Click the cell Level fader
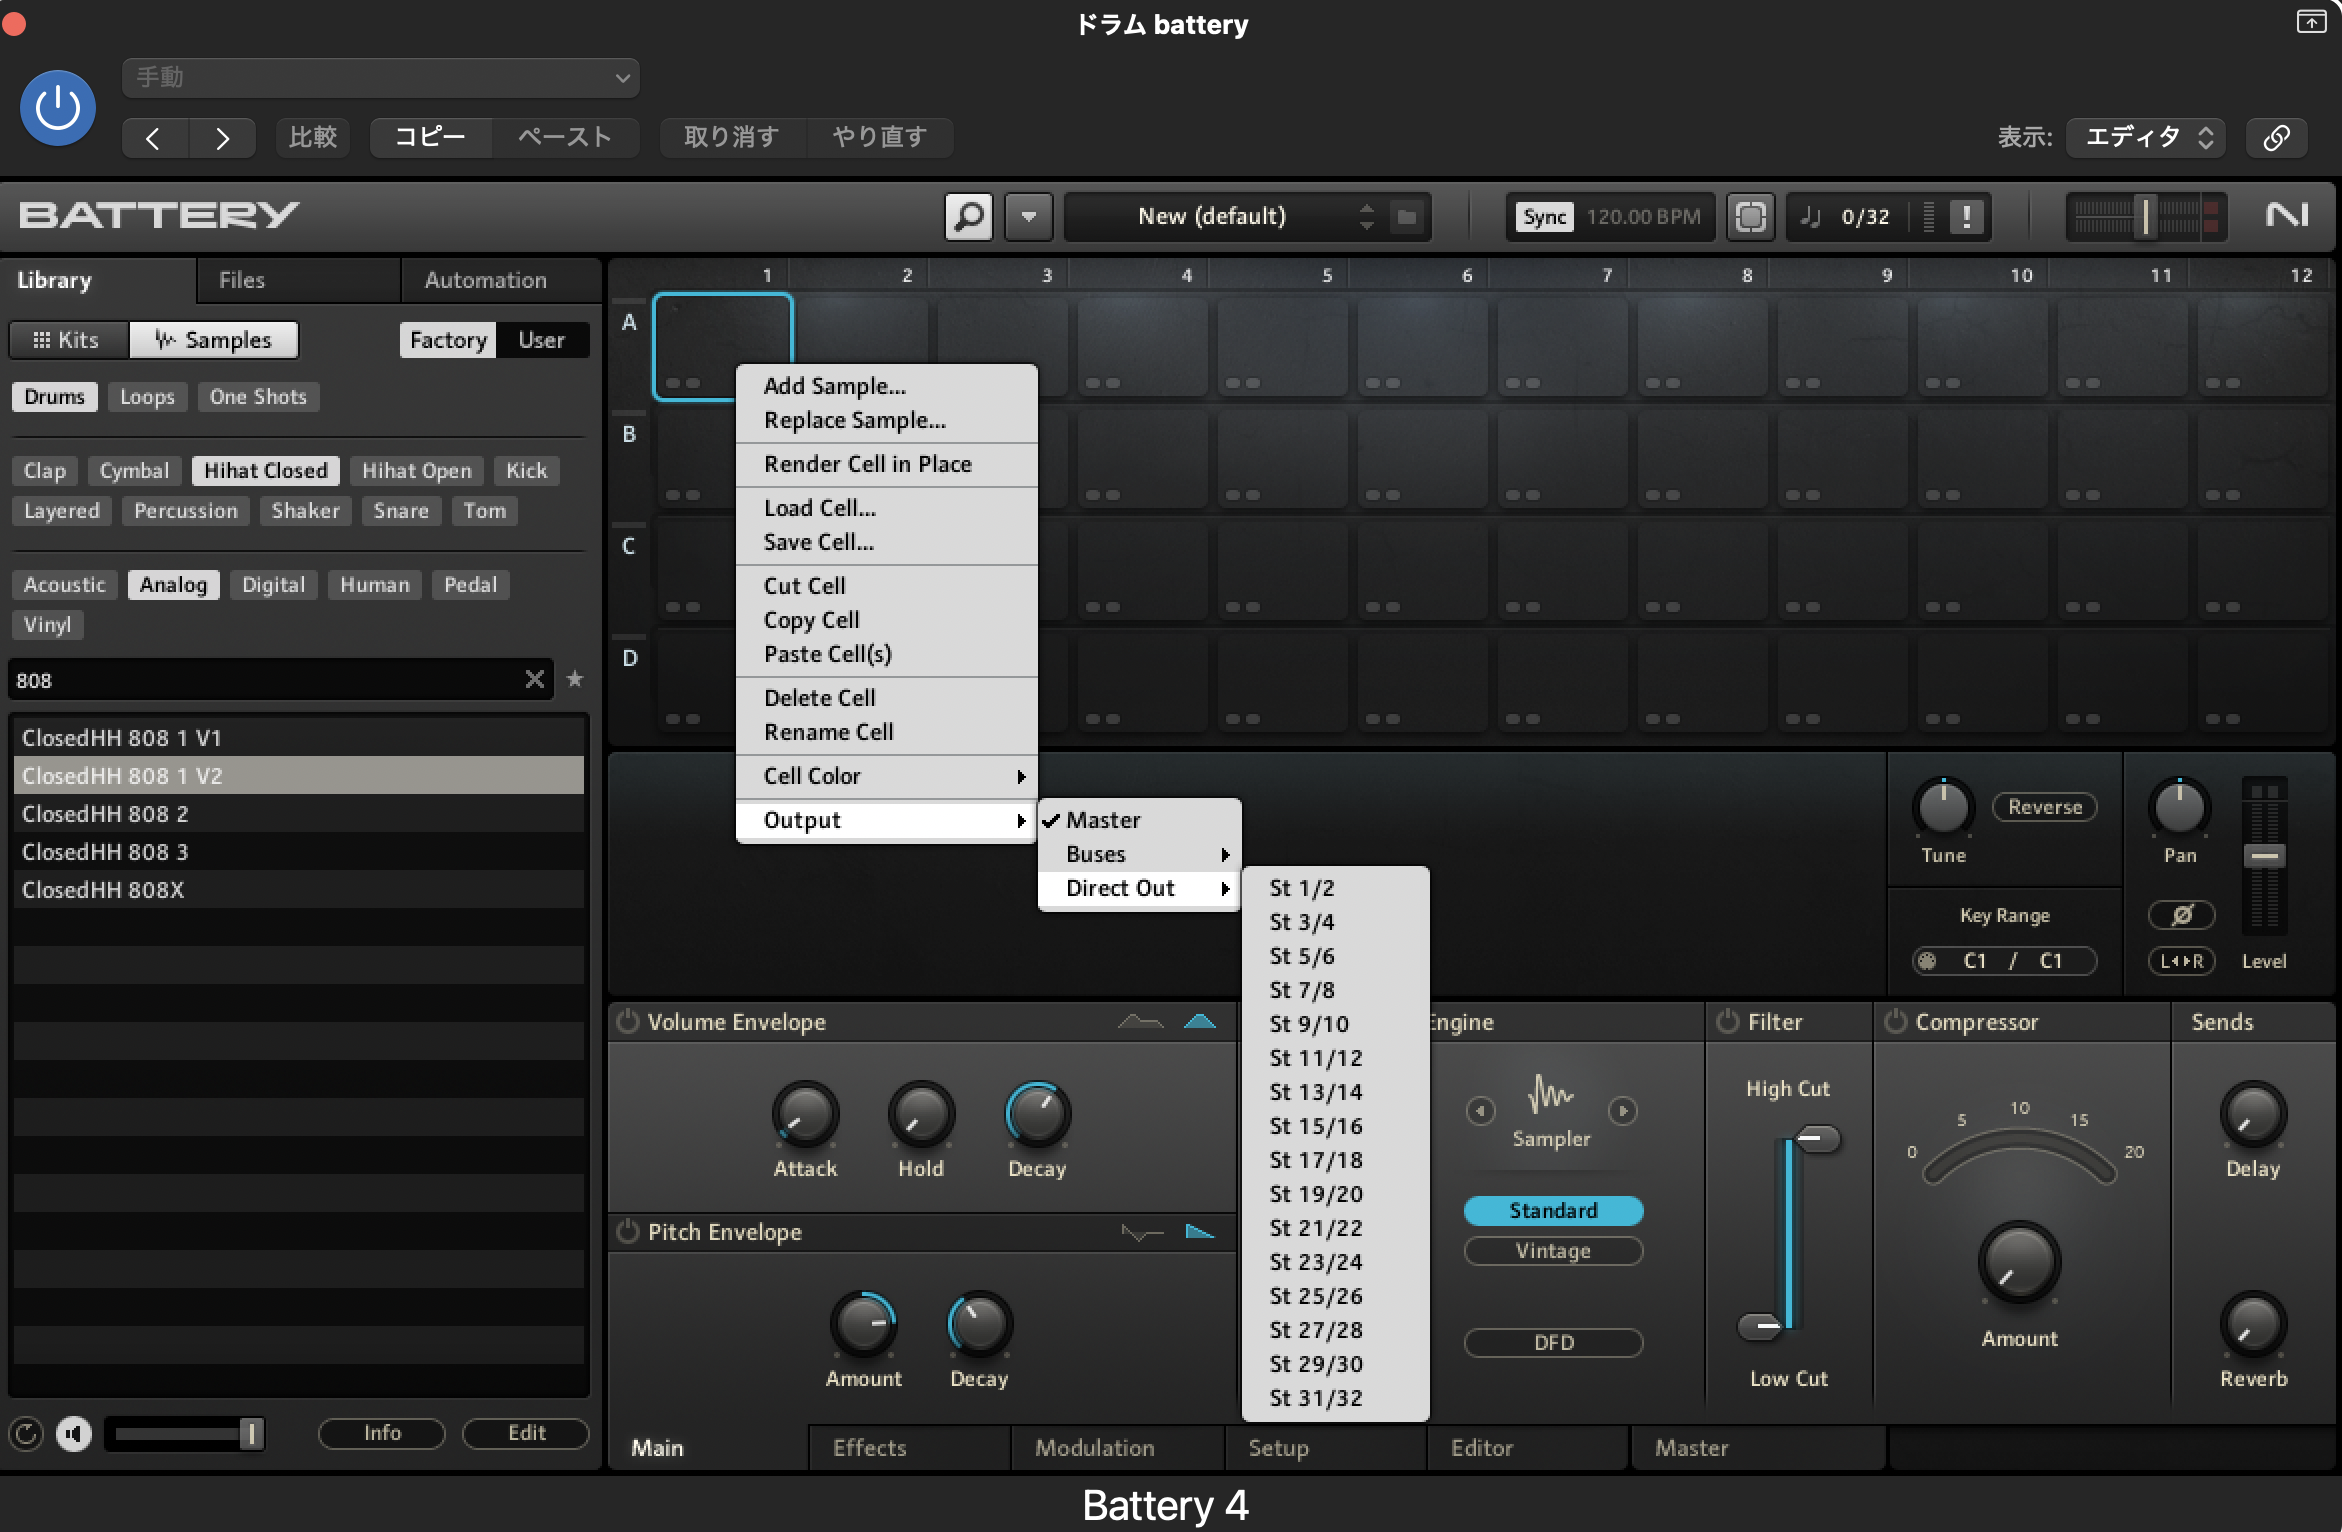Image resolution: width=2342 pixels, height=1532 pixels. (x=2264, y=856)
